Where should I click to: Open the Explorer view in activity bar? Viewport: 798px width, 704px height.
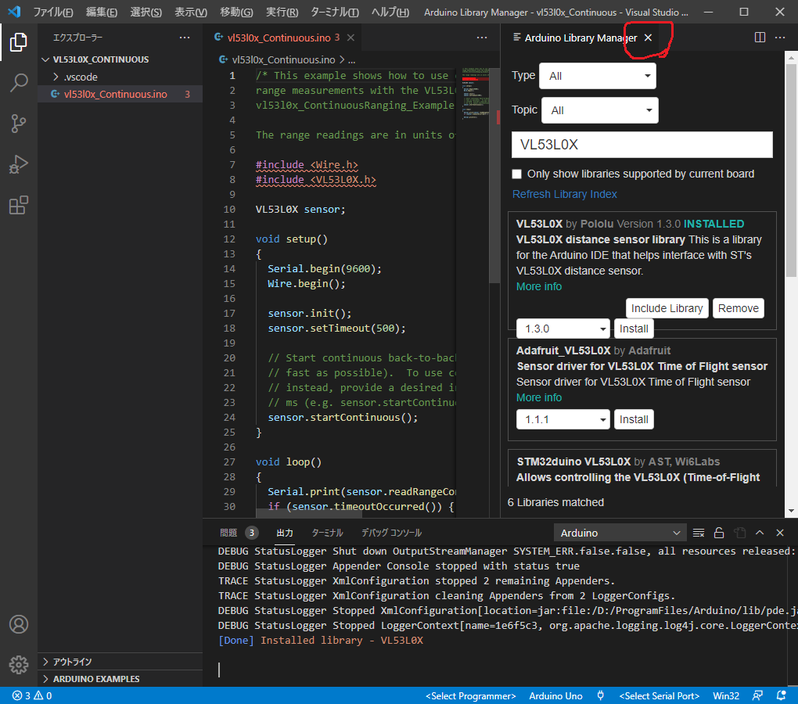pos(18,42)
